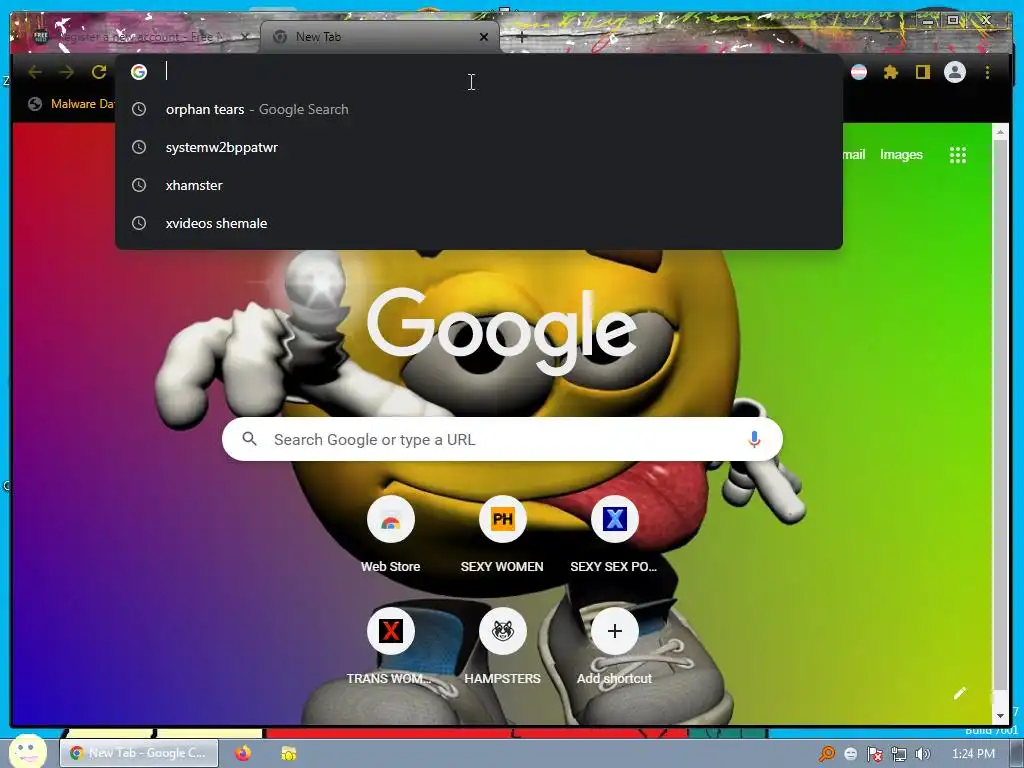Open the Chrome three-dot menu
This screenshot has width=1024, height=768.
[x=987, y=72]
